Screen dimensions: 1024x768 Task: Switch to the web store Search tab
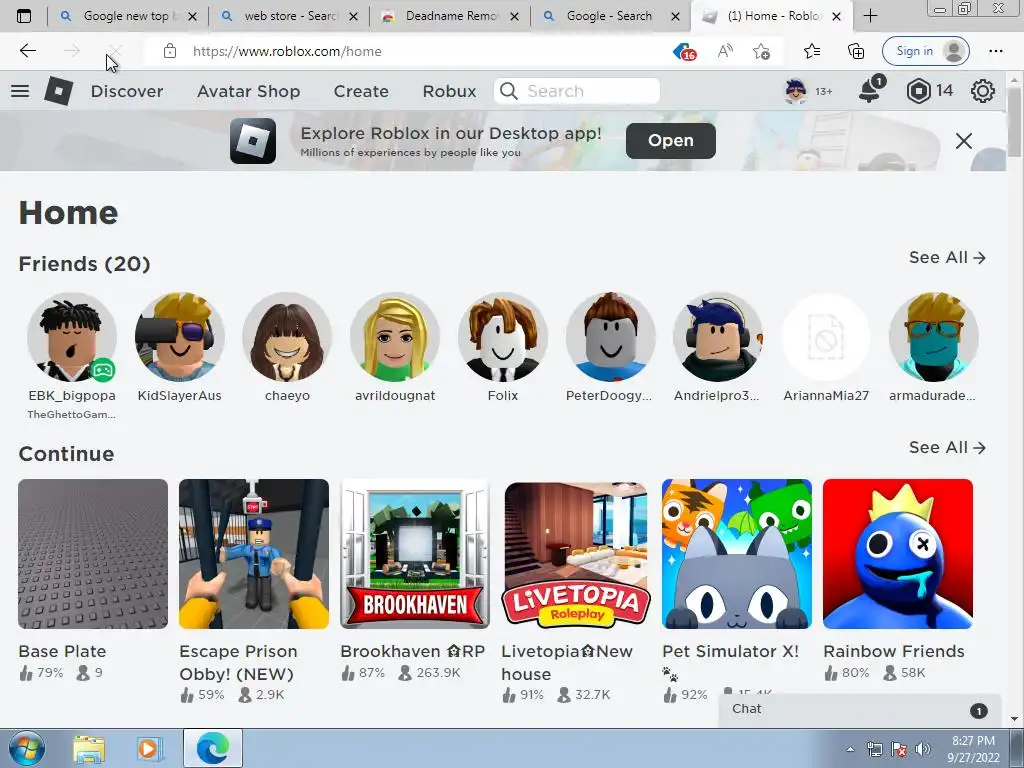coord(288,16)
